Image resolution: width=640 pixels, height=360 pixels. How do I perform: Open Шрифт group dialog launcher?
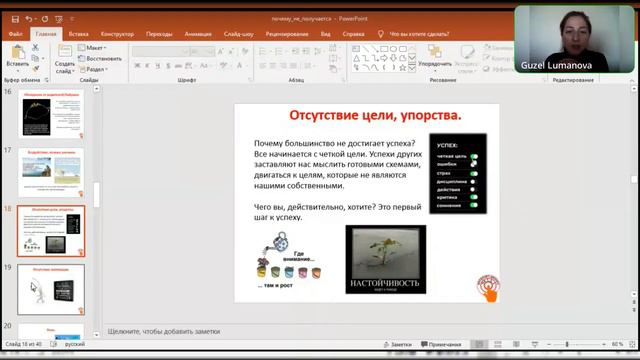point(250,80)
